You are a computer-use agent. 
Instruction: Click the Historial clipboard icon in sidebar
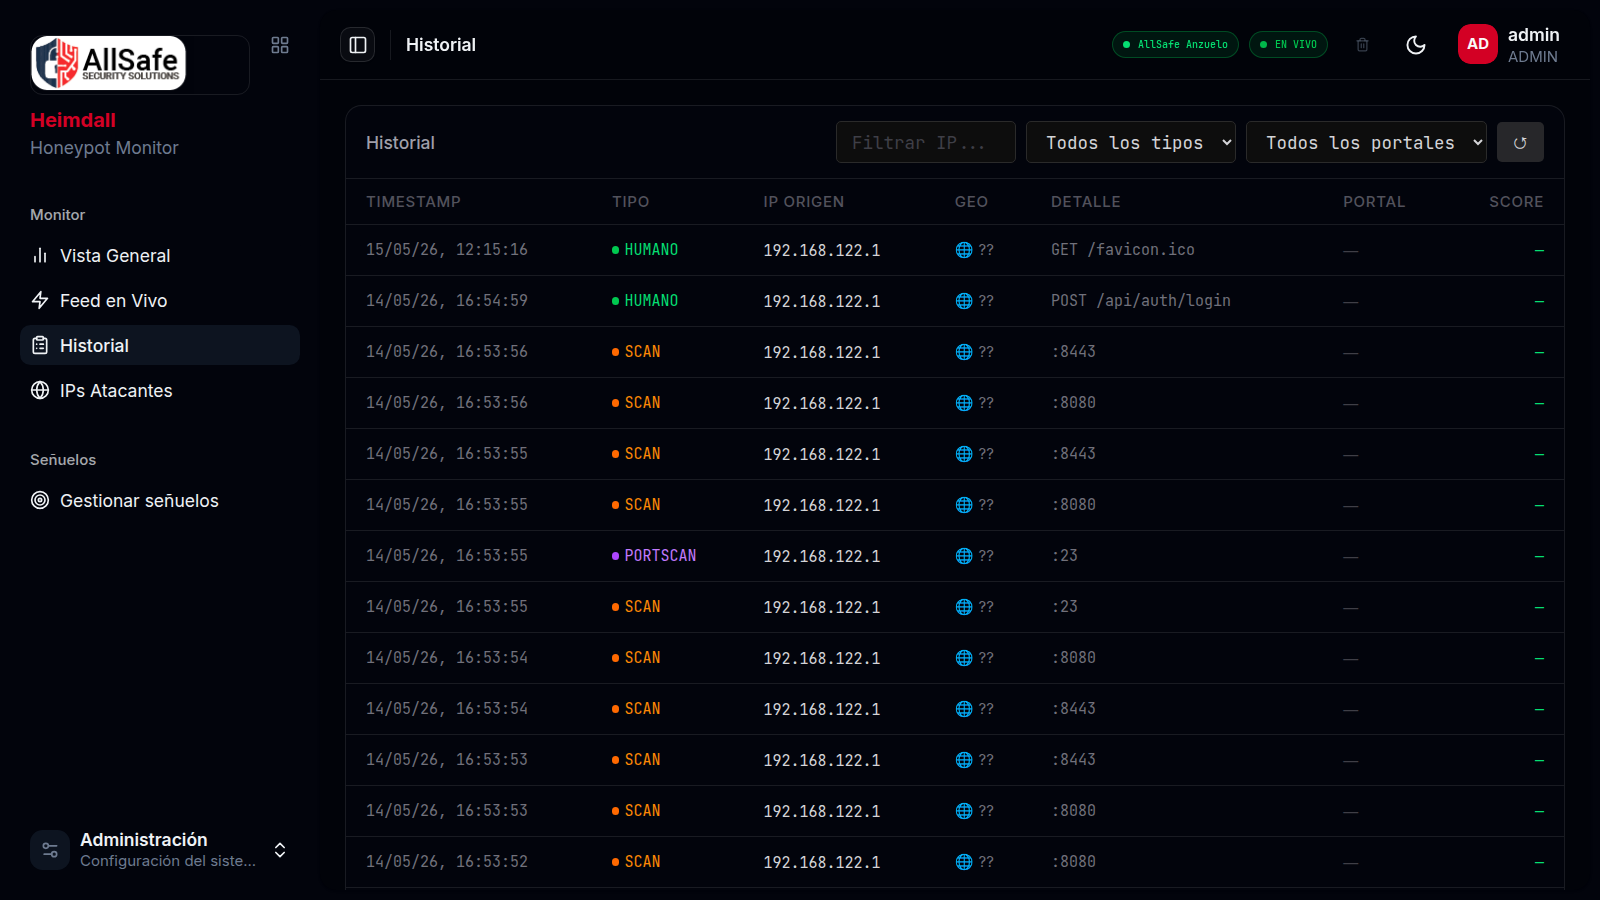pos(40,346)
